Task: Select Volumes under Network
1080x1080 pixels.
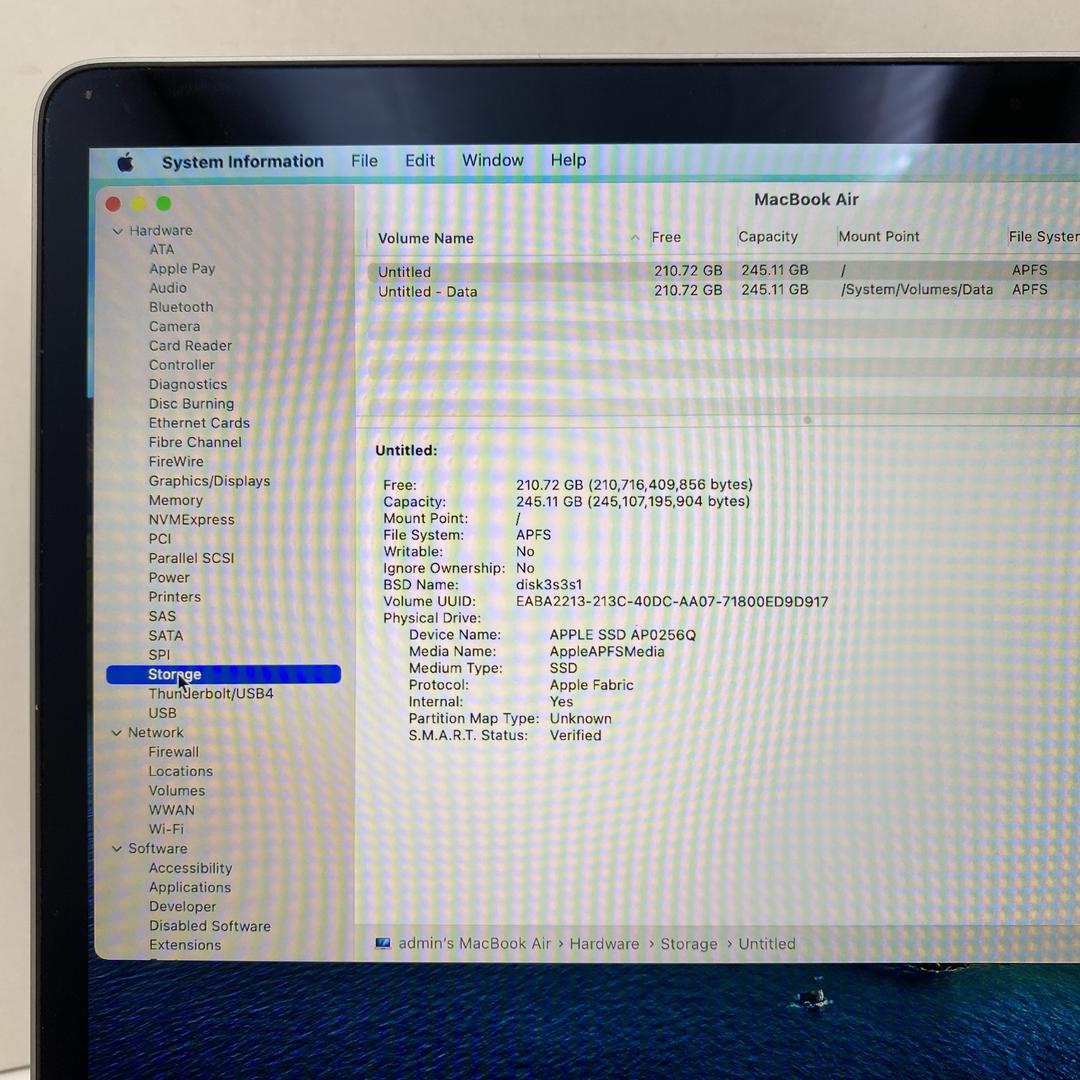Action: coord(177,791)
